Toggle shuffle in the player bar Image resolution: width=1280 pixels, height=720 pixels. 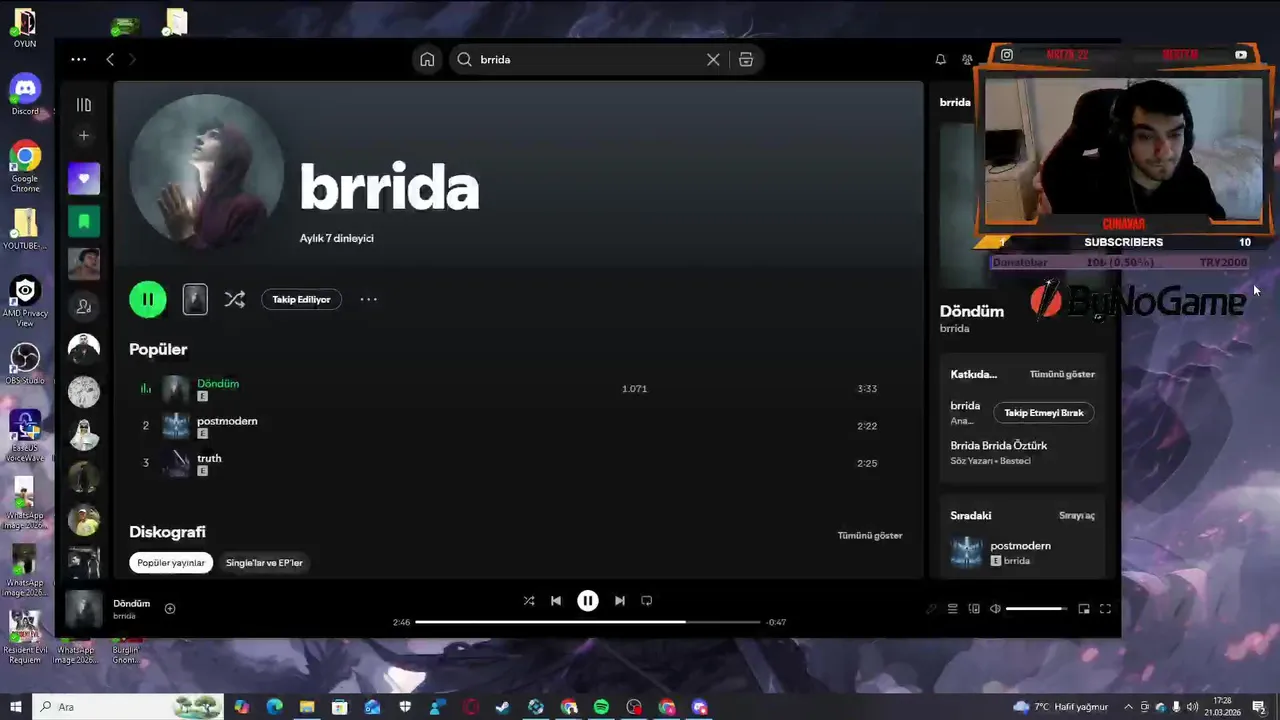coord(528,601)
